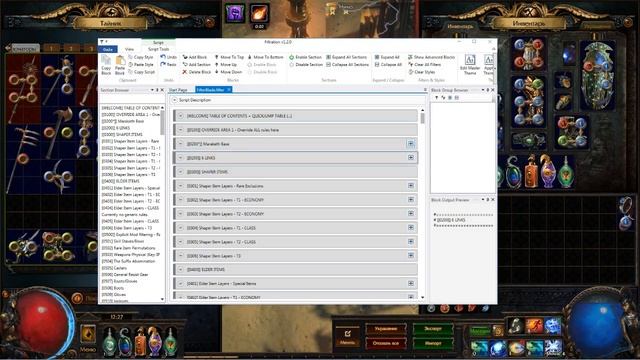Open the View ribbon tab
640x360 pixels.
pos(129,49)
